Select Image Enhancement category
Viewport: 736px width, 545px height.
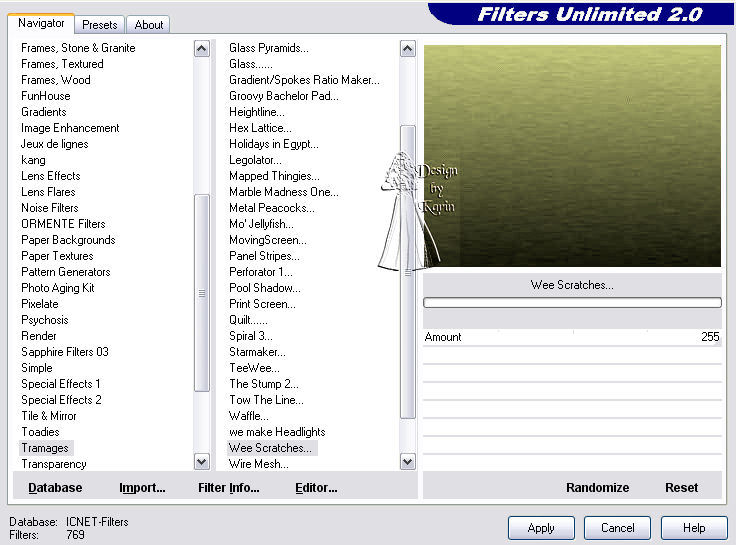tap(70, 128)
